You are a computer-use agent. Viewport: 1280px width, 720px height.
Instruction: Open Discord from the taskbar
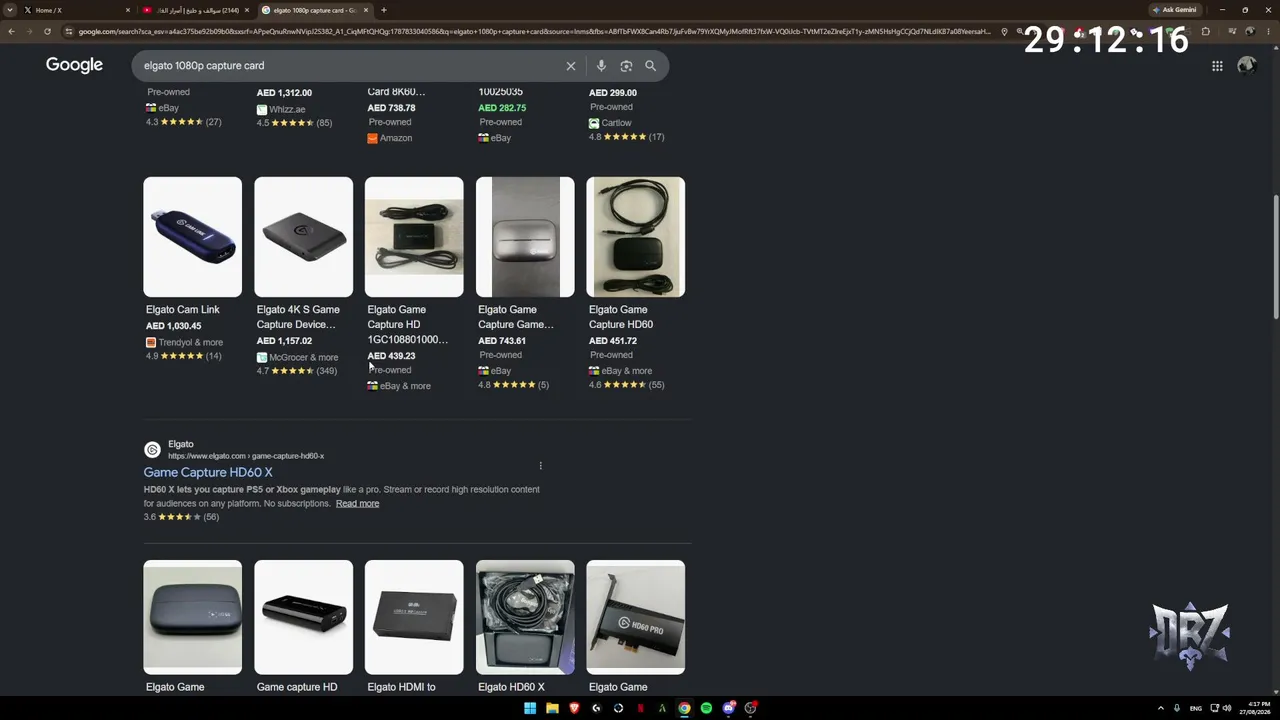point(728,708)
